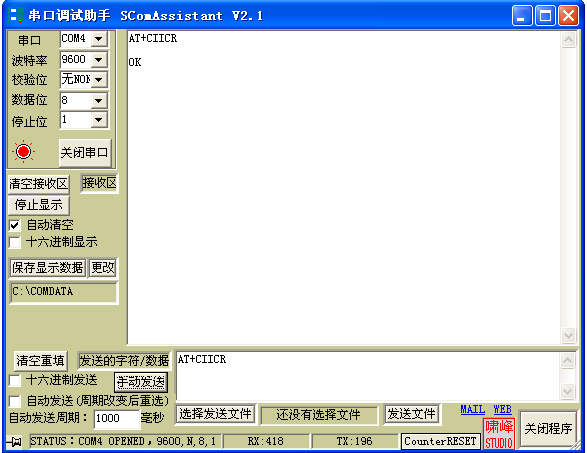
Task: Enable 自动发送 auto send checkbox
Action: [15, 401]
